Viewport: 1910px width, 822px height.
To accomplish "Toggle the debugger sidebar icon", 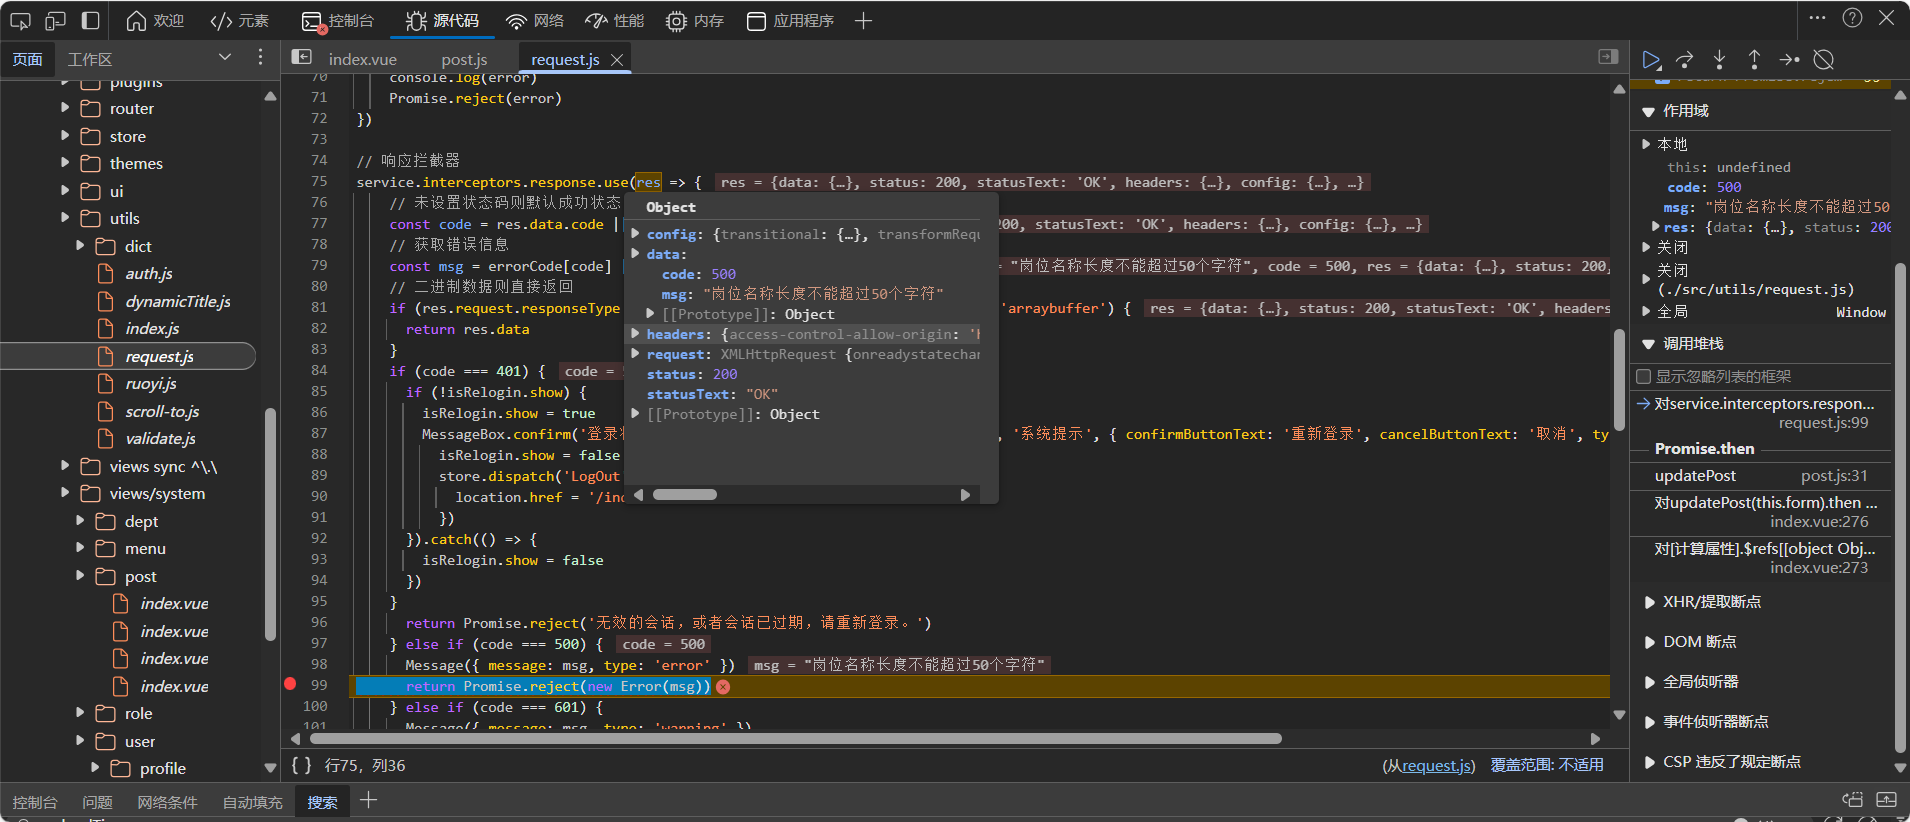I will (1608, 57).
